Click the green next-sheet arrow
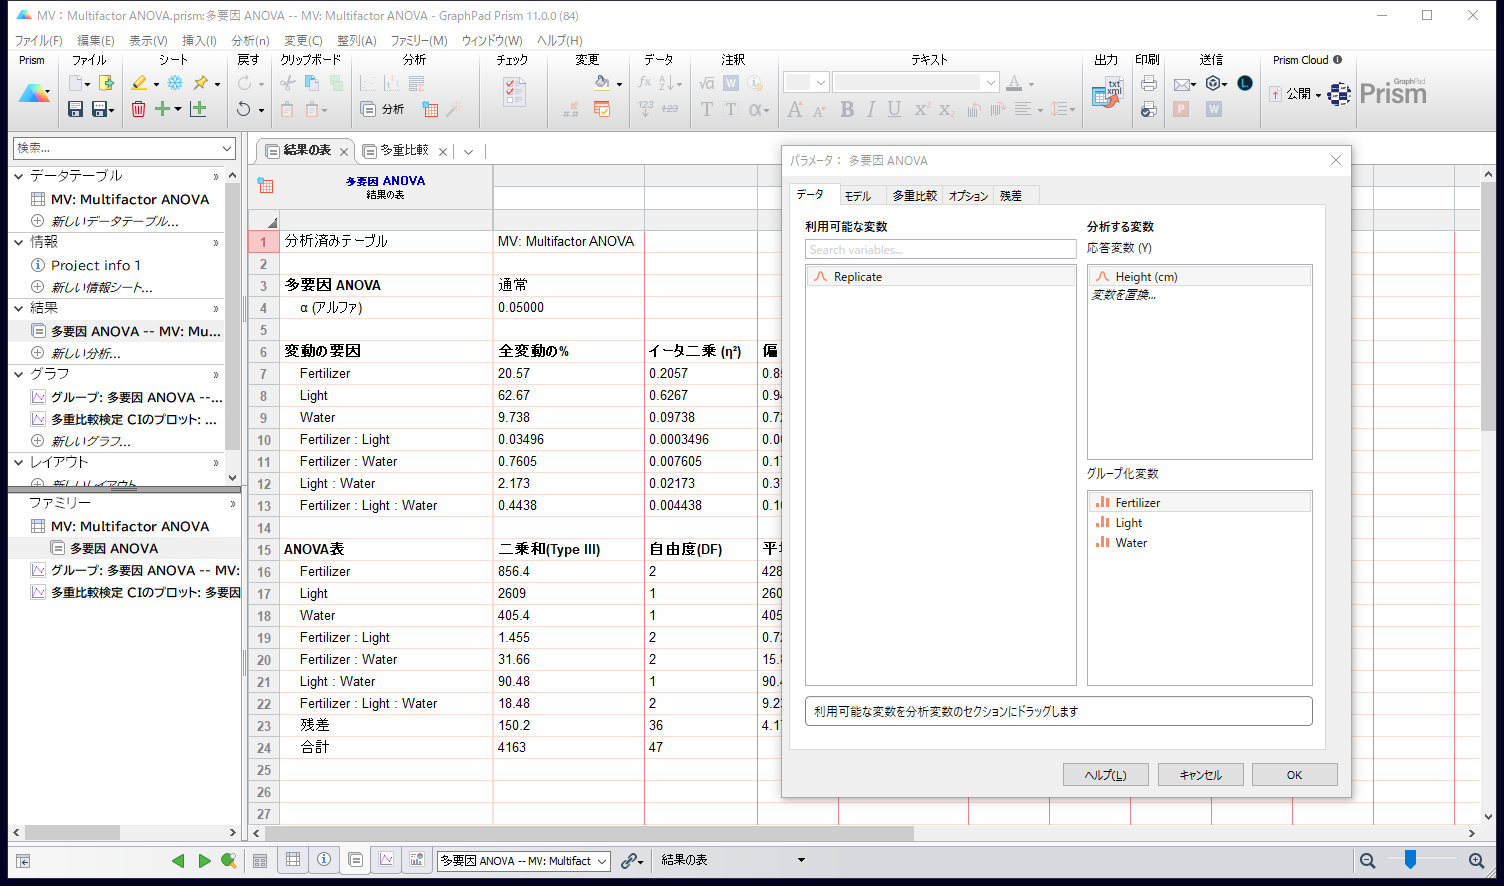 tap(204, 860)
